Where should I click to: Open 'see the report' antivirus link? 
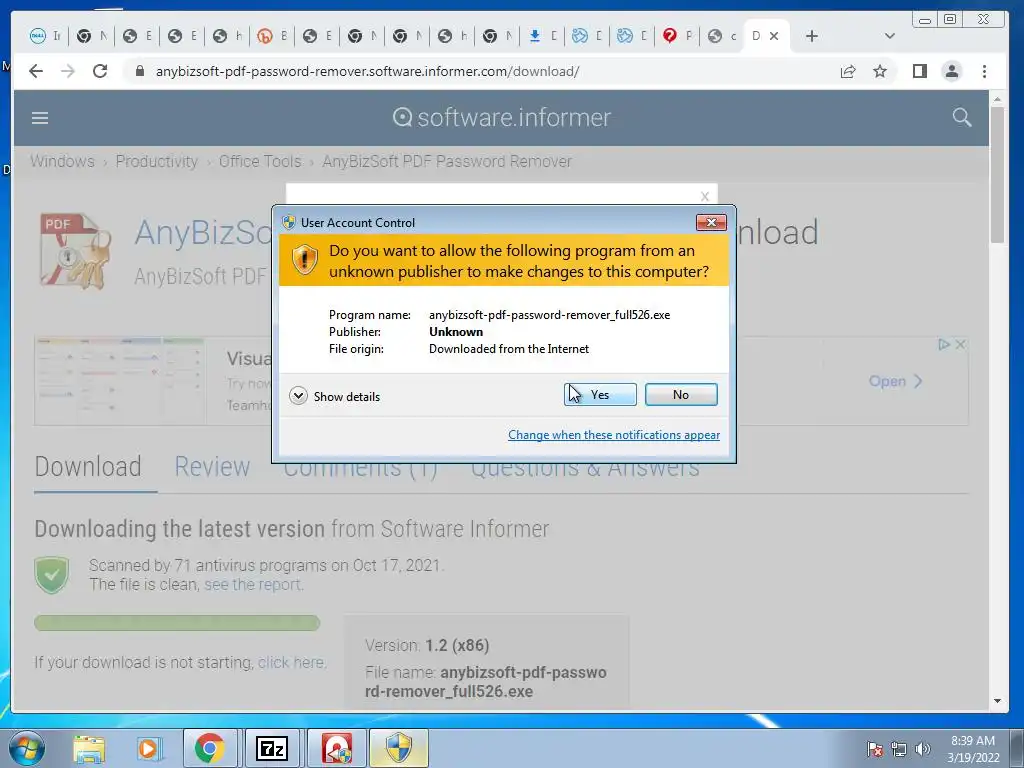(253, 584)
